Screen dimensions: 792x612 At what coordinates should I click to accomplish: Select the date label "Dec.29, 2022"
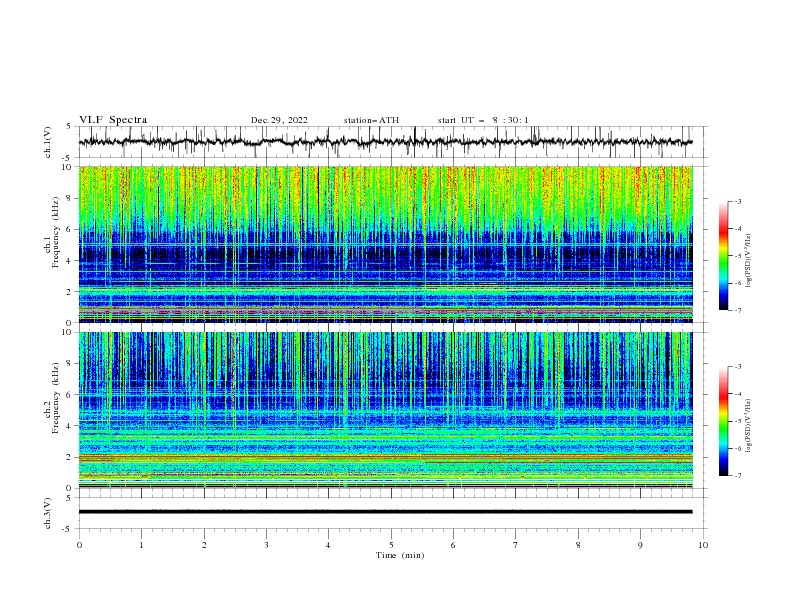pyautogui.click(x=279, y=120)
